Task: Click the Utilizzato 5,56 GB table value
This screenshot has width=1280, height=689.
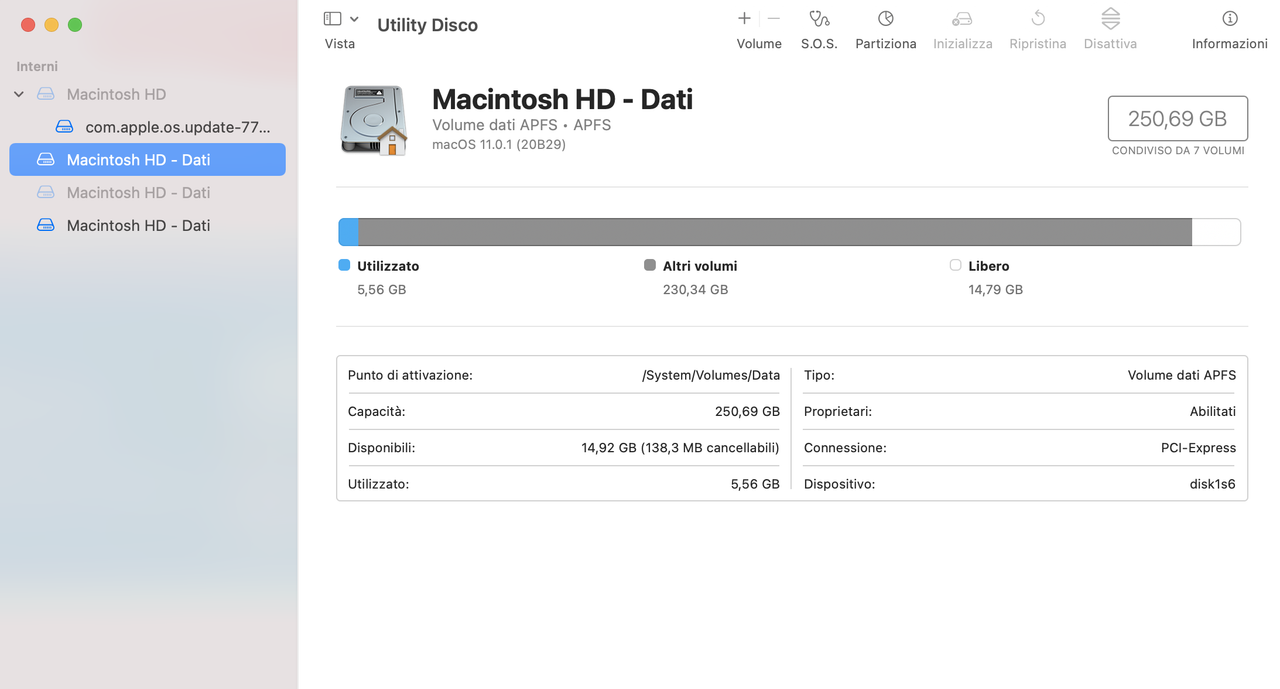Action: point(755,483)
